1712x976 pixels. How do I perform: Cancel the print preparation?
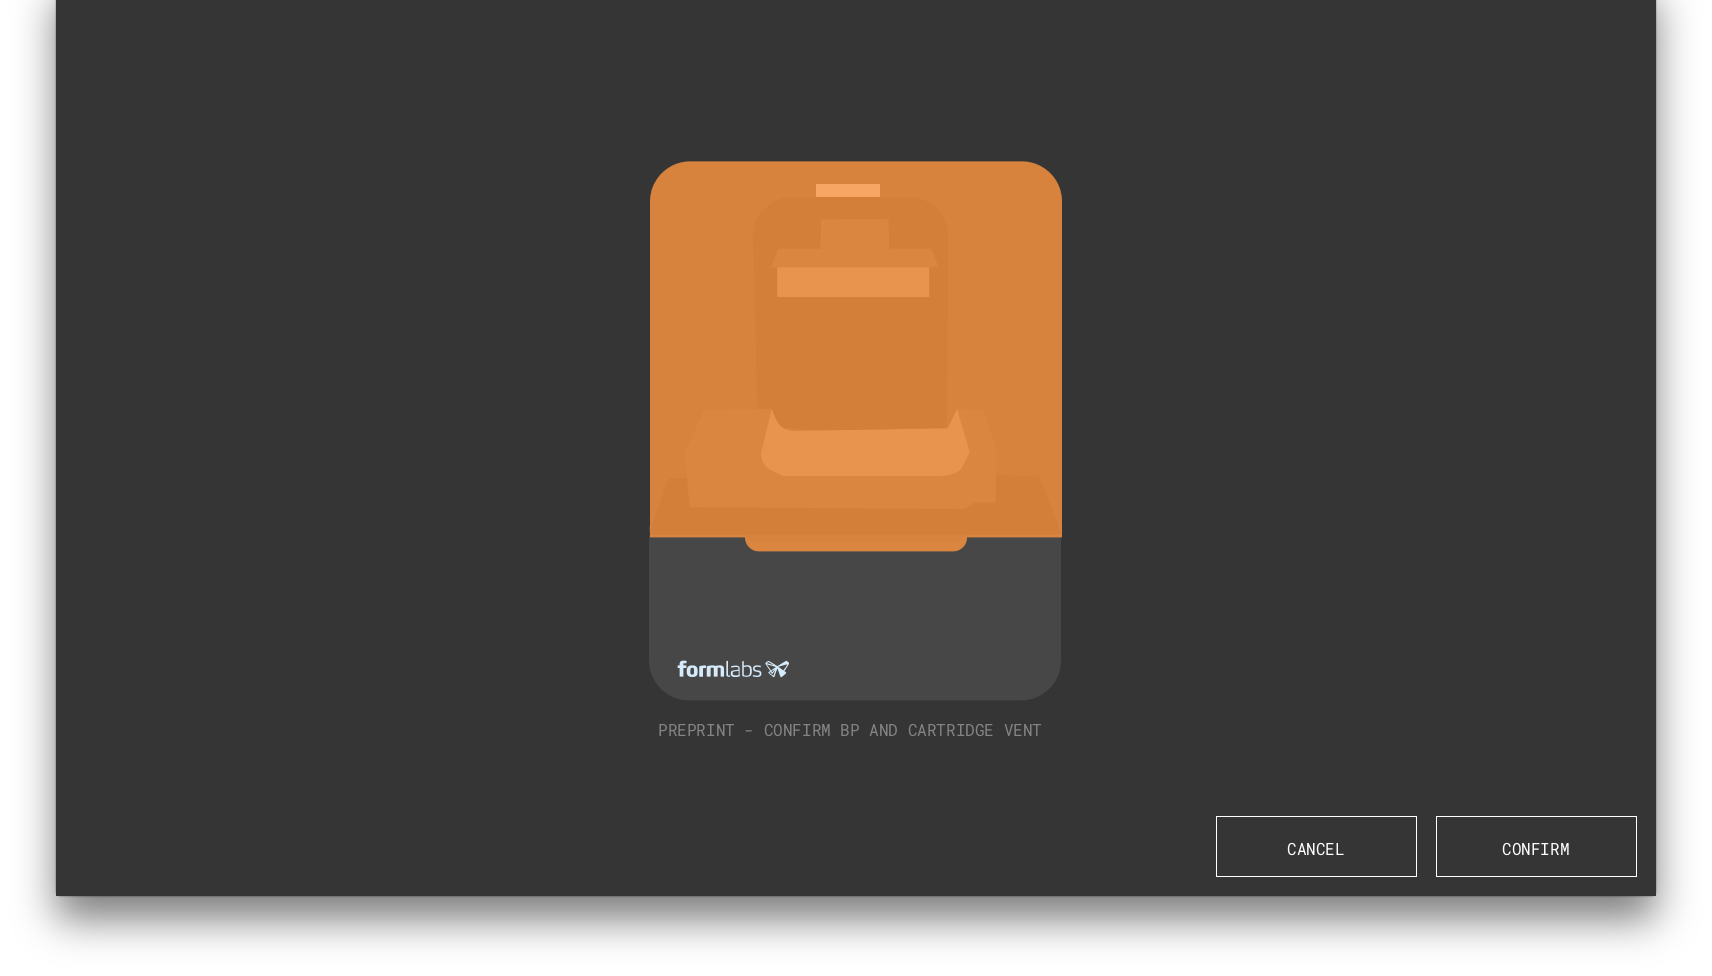[1315, 847]
